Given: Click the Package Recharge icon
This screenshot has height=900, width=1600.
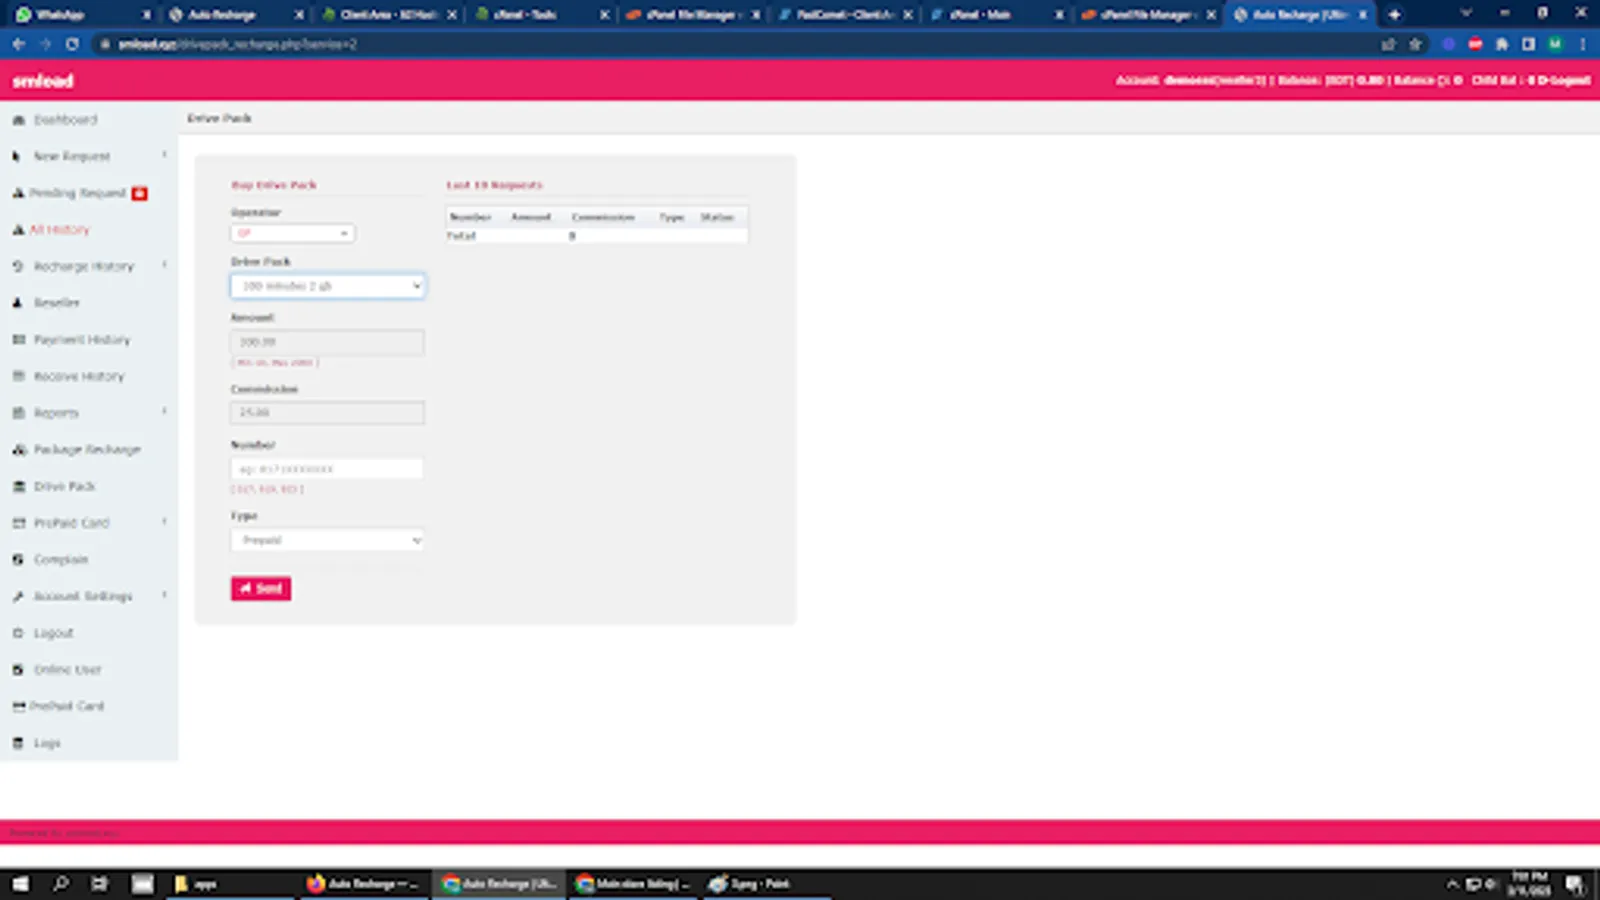Looking at the screenshot, I should click(19, 450).
